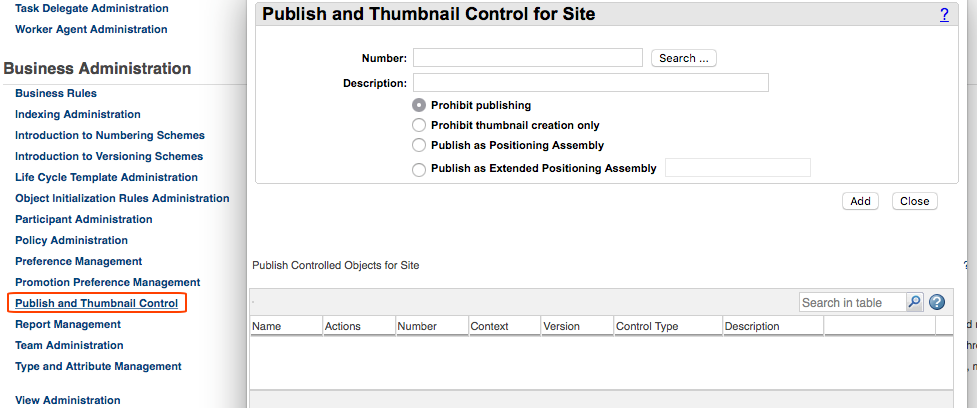977x408 pixels.
Task: Focus the Description text field
Action: pos(590,83)
